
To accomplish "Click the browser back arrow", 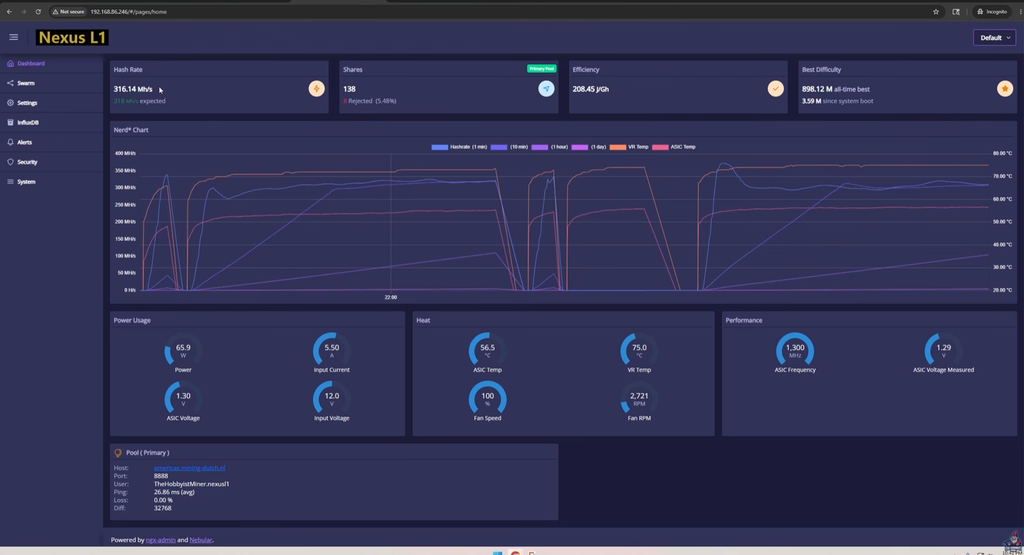I will [x=9, y=12].
